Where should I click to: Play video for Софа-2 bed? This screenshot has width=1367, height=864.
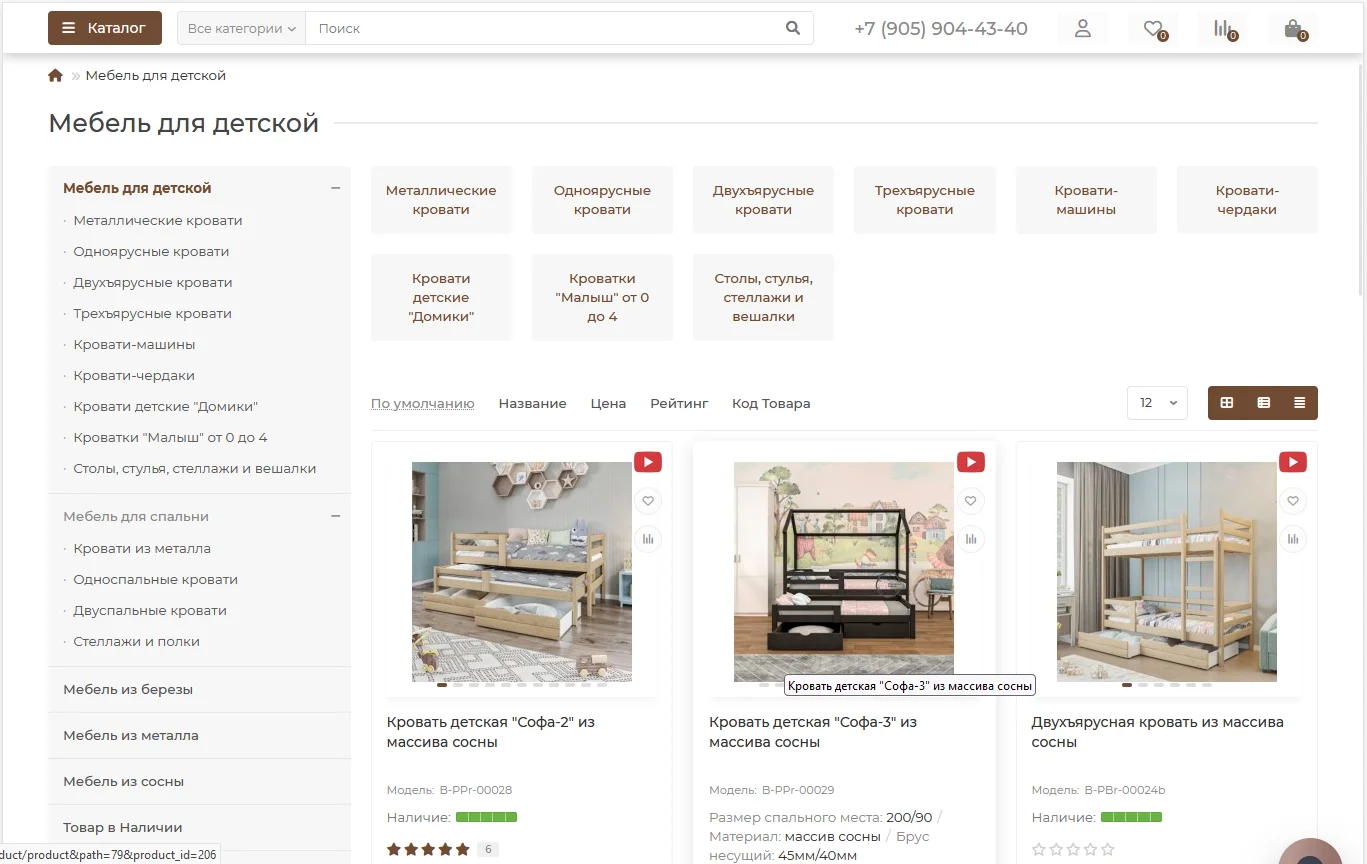coord(647,462)
